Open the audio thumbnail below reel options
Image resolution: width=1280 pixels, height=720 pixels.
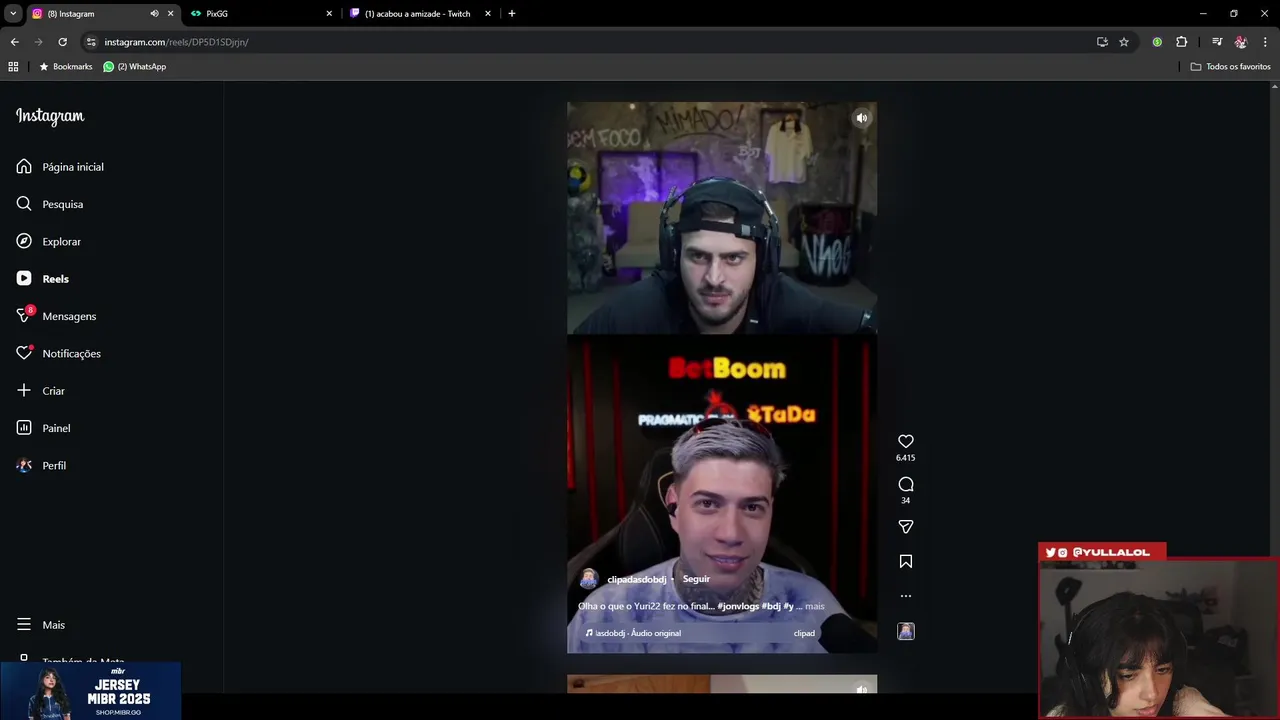(x=906, y=631)
